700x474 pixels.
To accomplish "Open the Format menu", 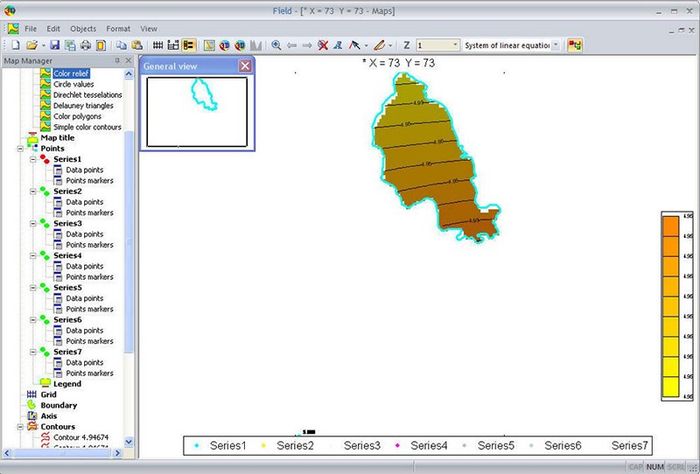I will click(118, 29).
